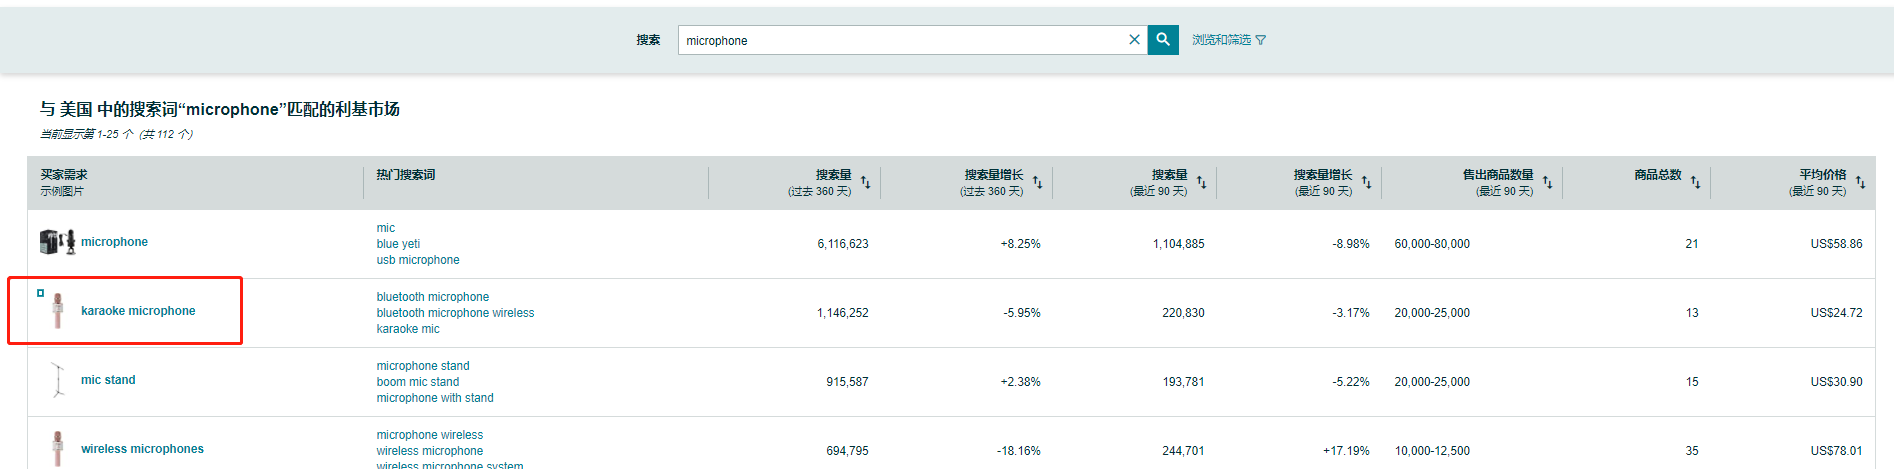Image resolution: width=1894 pixels, height=469 pixels.
Task: Open the wireless microphones niche link
Action: pyautogui.click(x=142, y=449)
